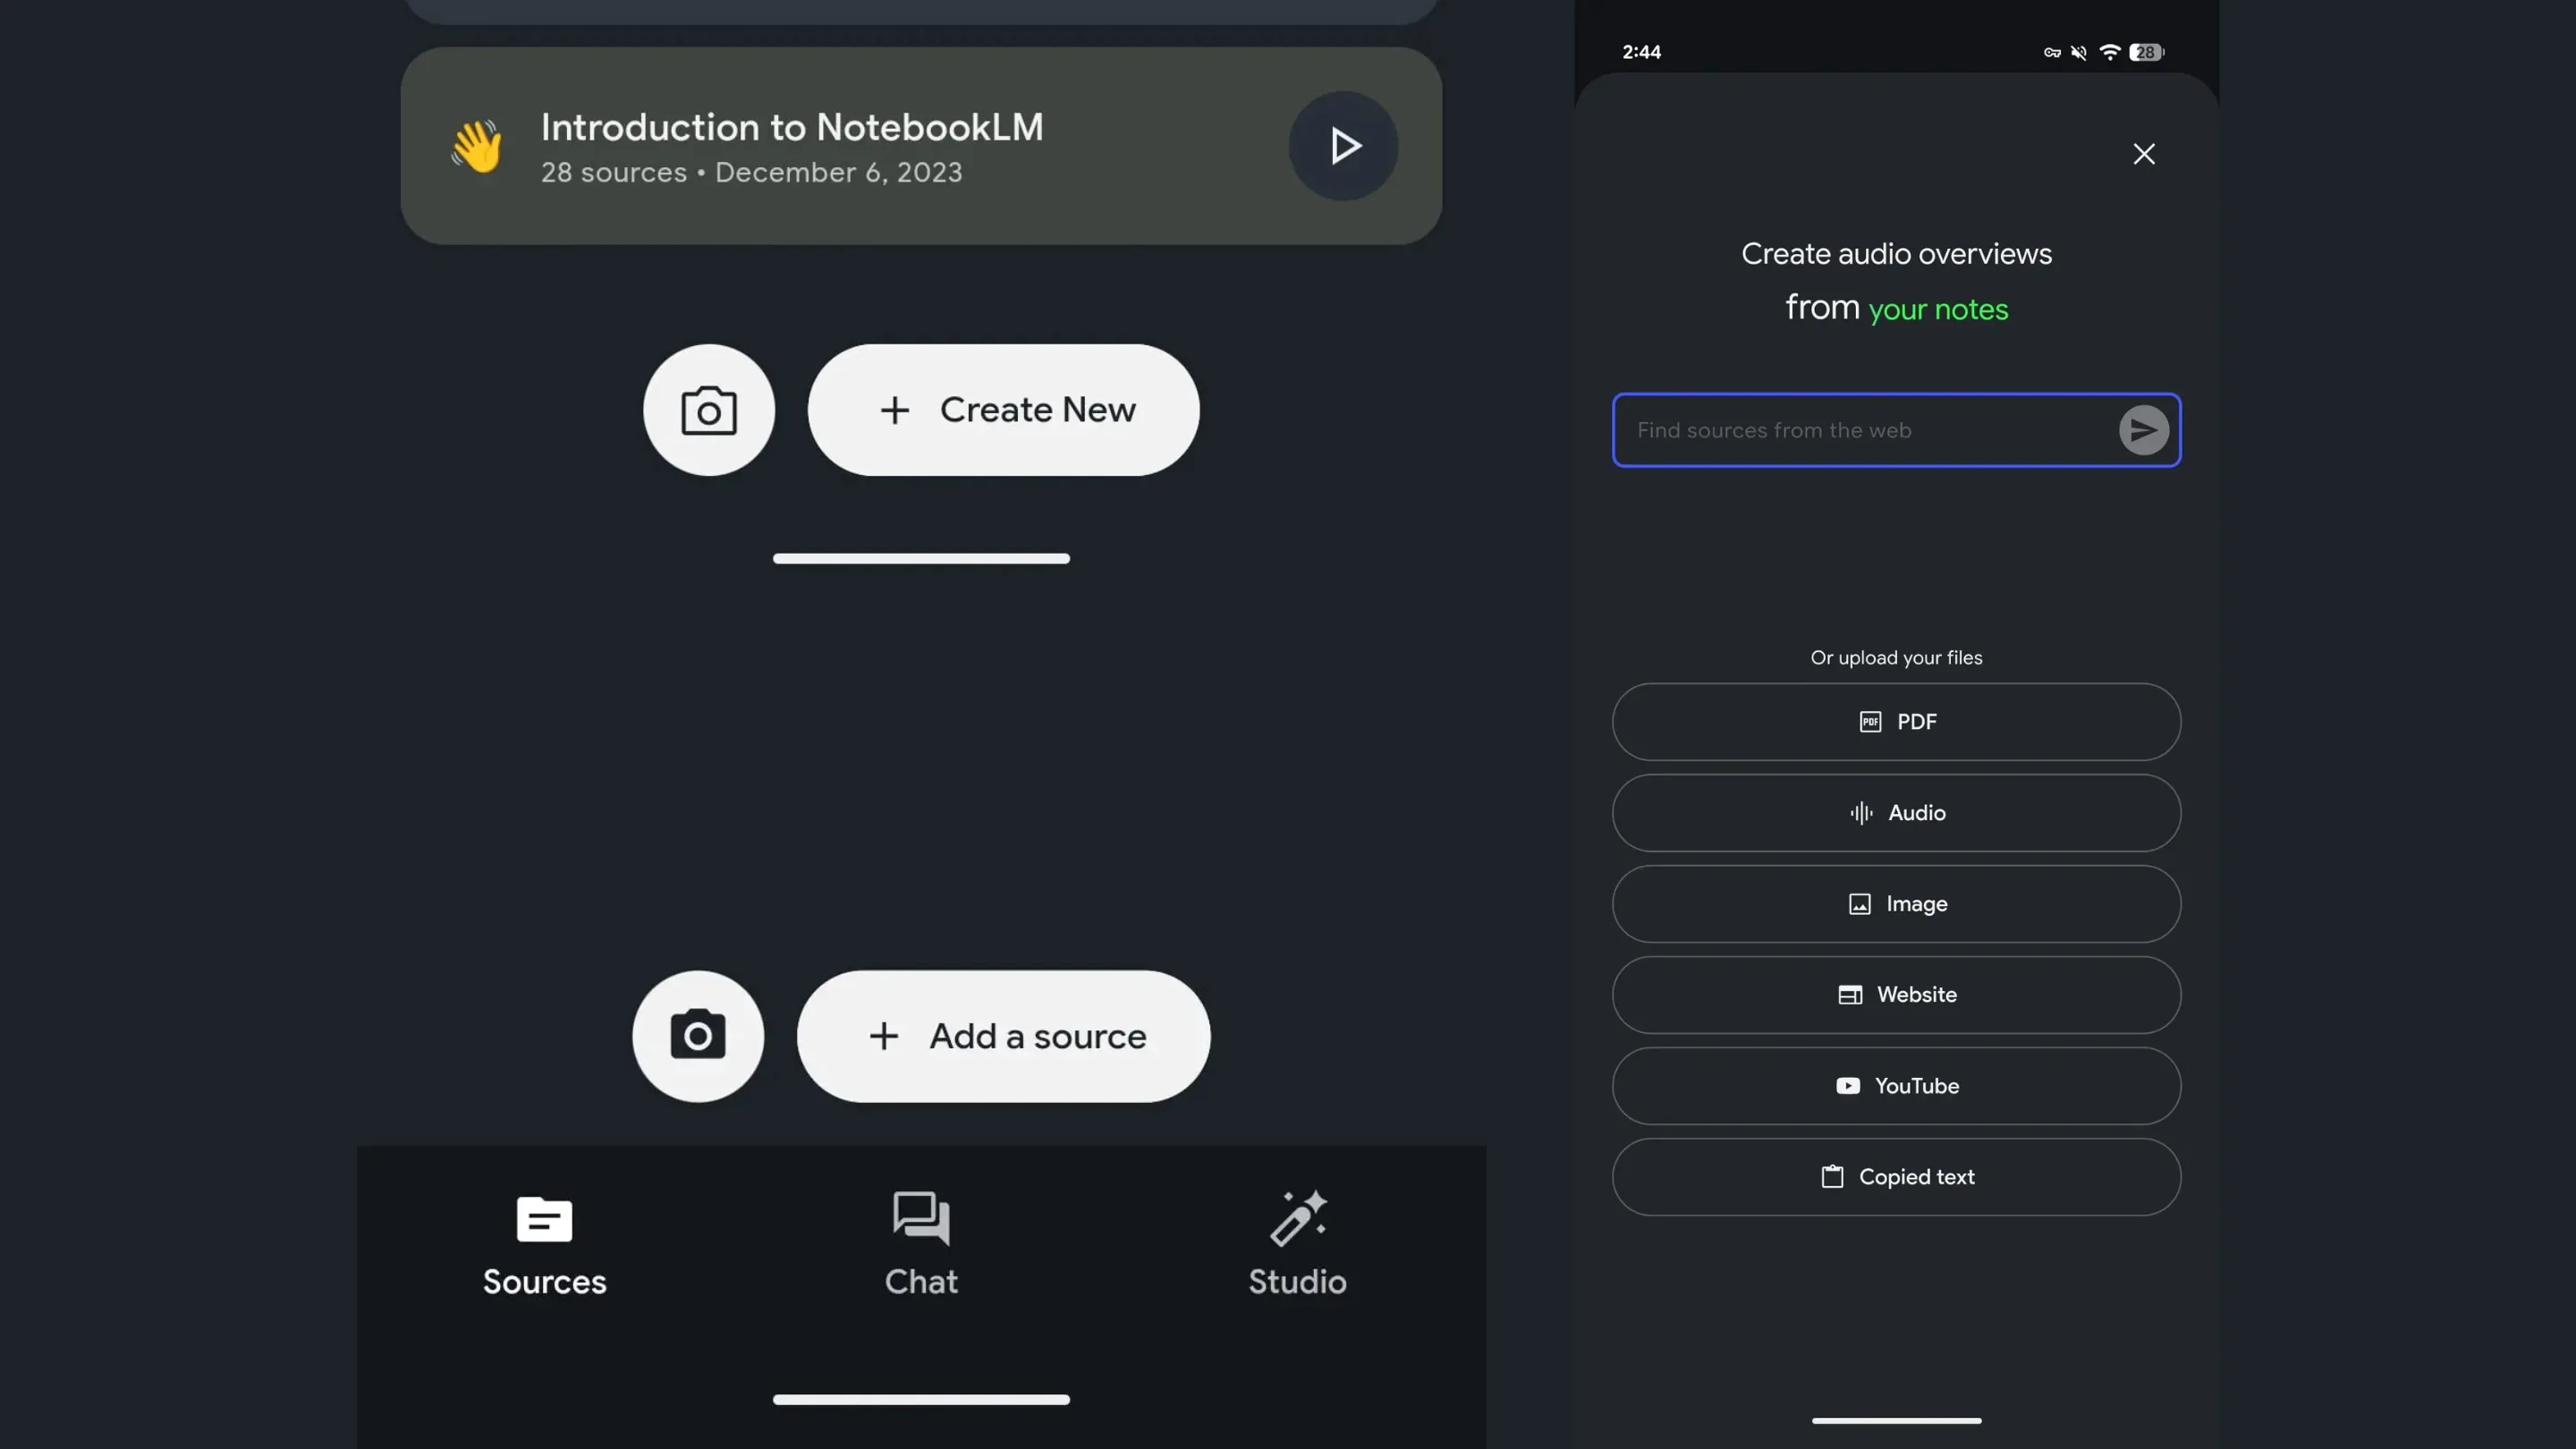This screenshot has width=2576, height=1449.
Task: Pick the Copied text source option
Action: pyautogui.click(x=1896, y=1177)
